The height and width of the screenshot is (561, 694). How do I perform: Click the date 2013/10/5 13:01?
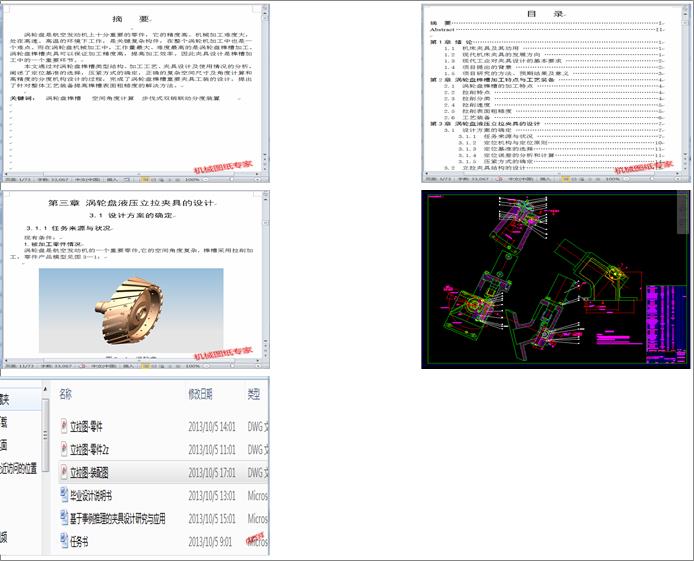[212, 496]
